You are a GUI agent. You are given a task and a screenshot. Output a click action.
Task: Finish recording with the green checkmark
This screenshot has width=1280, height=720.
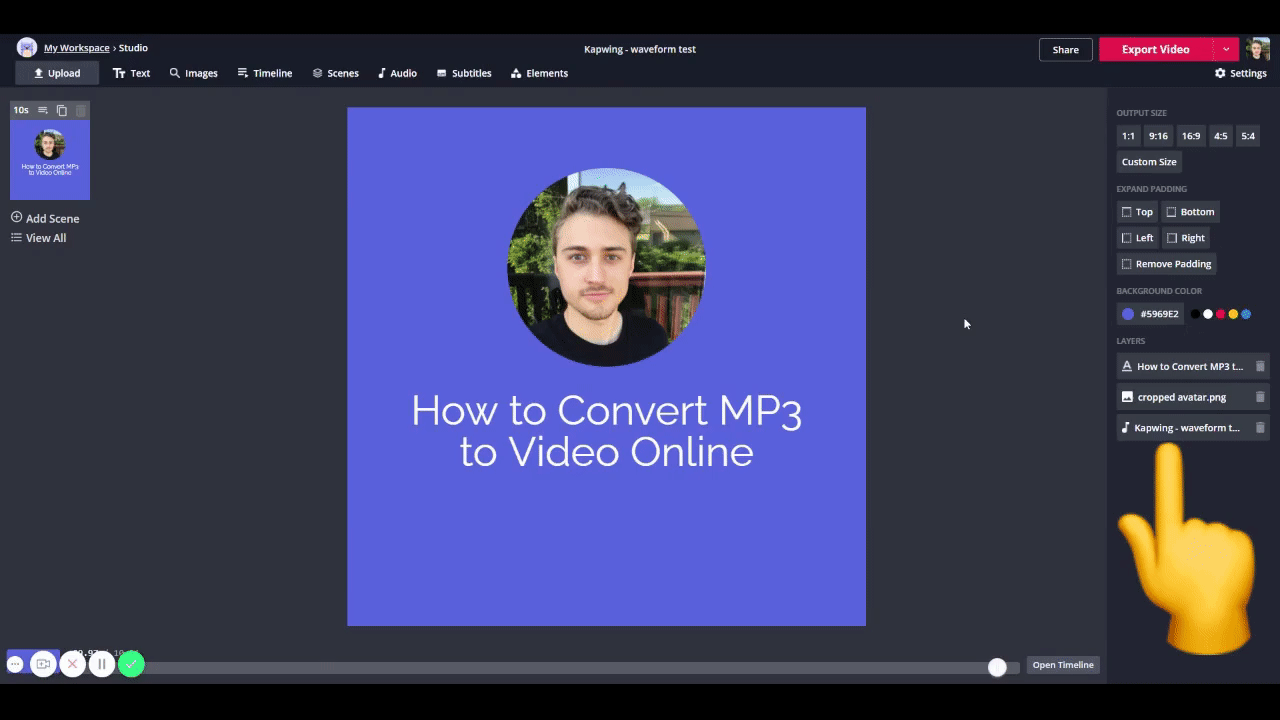pyautogui.click(x=131, y=664)
